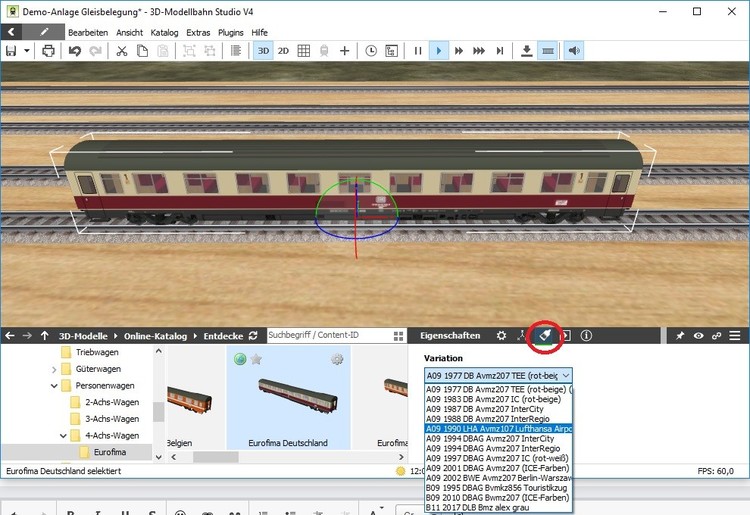Undo the last action
The height and width of the screenshot is (515, 750).
tap(75, 51)
